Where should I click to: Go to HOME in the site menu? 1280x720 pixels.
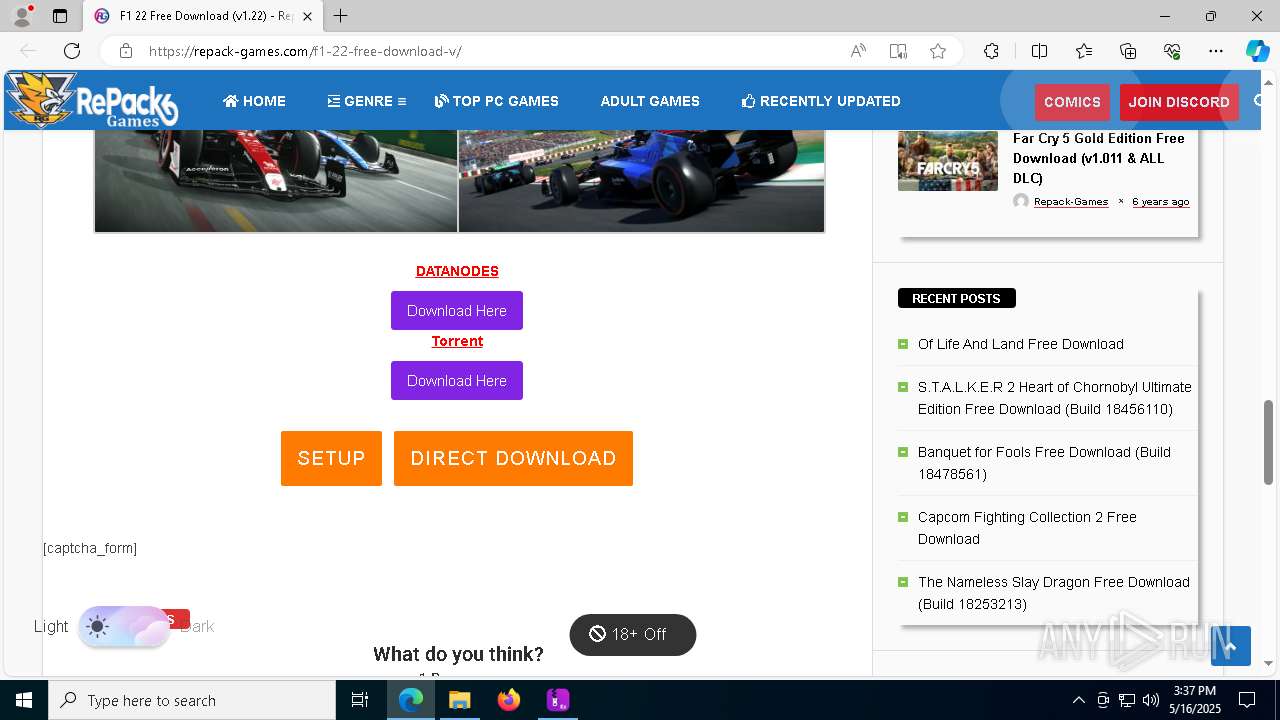pyautogui.click(x=254, y=101)
